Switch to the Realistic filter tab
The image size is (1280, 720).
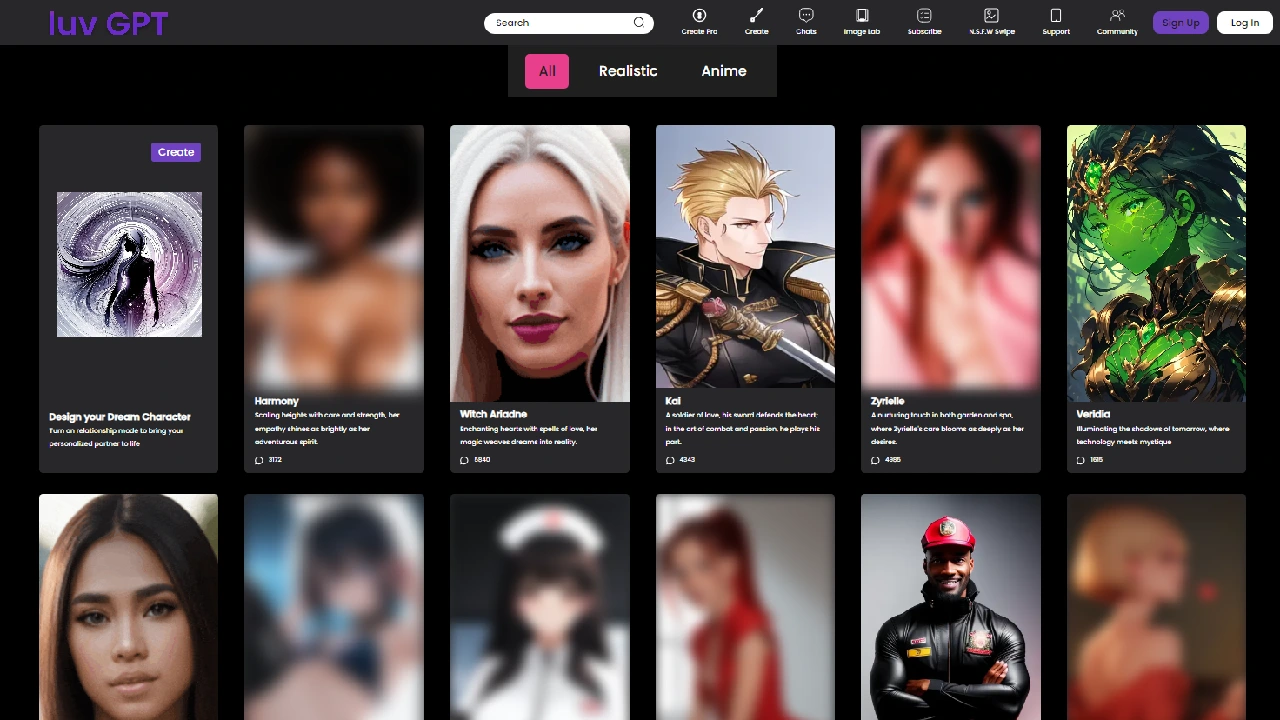pos(628,71)
